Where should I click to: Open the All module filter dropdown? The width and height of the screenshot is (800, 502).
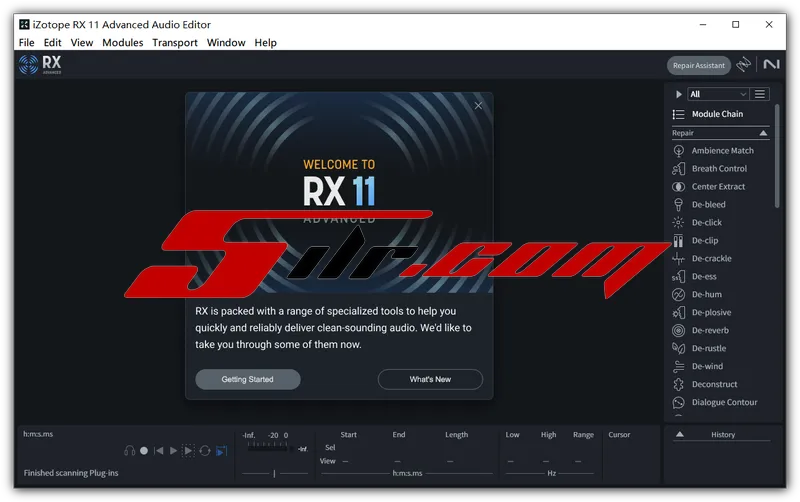[718, 94]
